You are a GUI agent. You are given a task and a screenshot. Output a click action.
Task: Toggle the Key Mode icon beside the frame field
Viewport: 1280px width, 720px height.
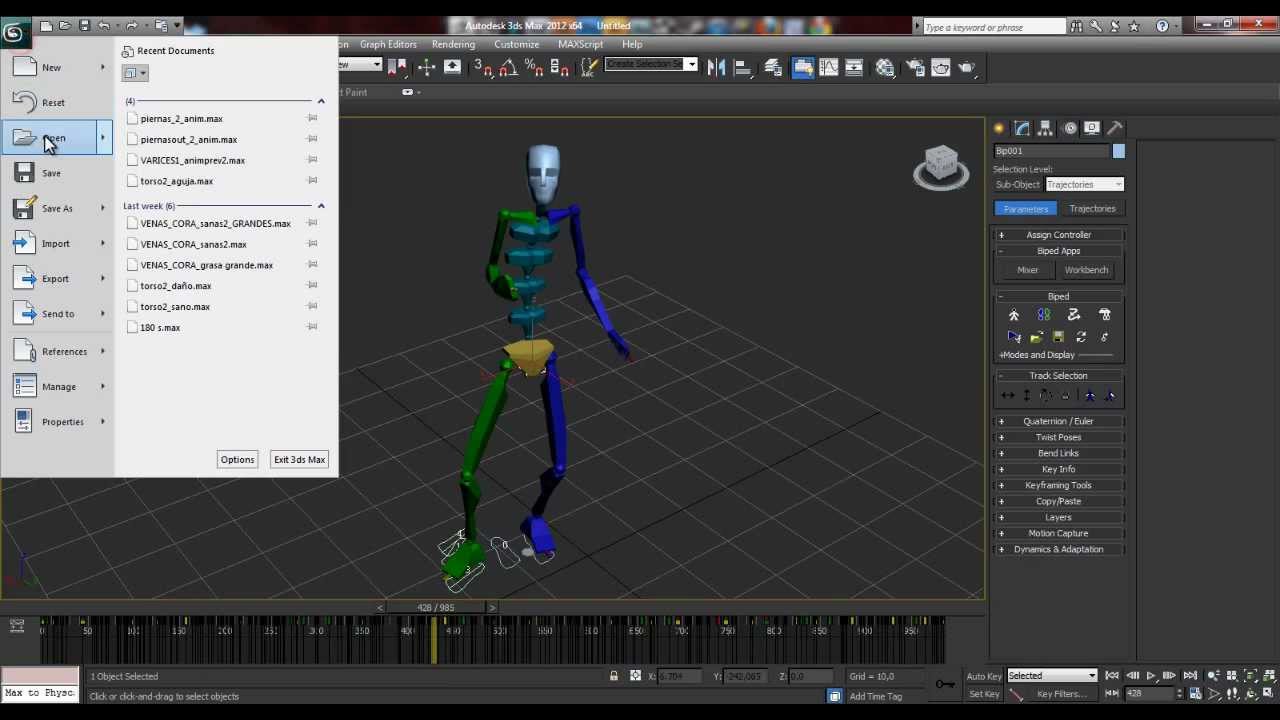[x=1111, y=694]
